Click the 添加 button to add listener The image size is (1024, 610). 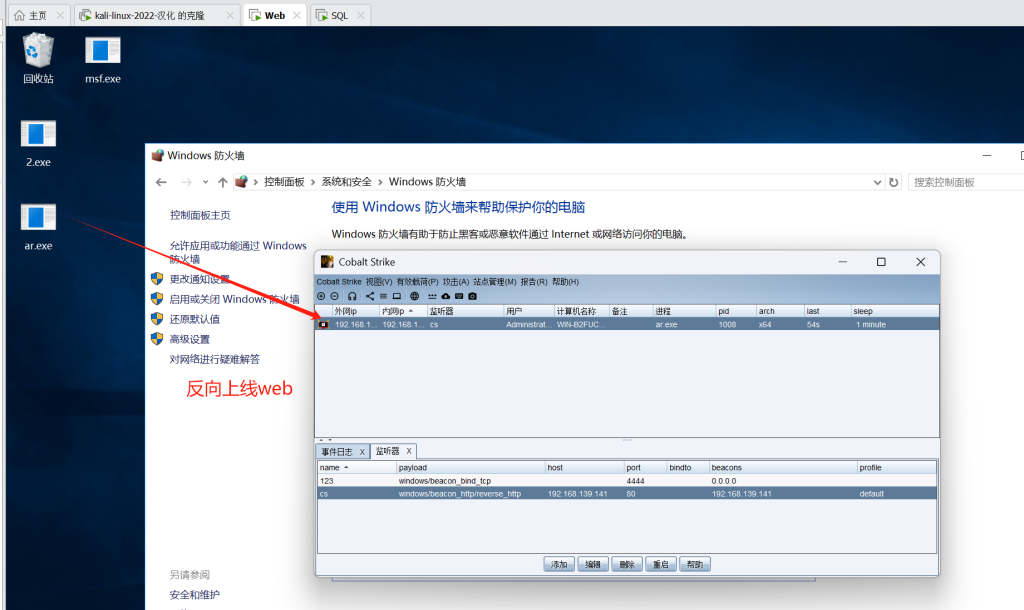click(559, 564)
